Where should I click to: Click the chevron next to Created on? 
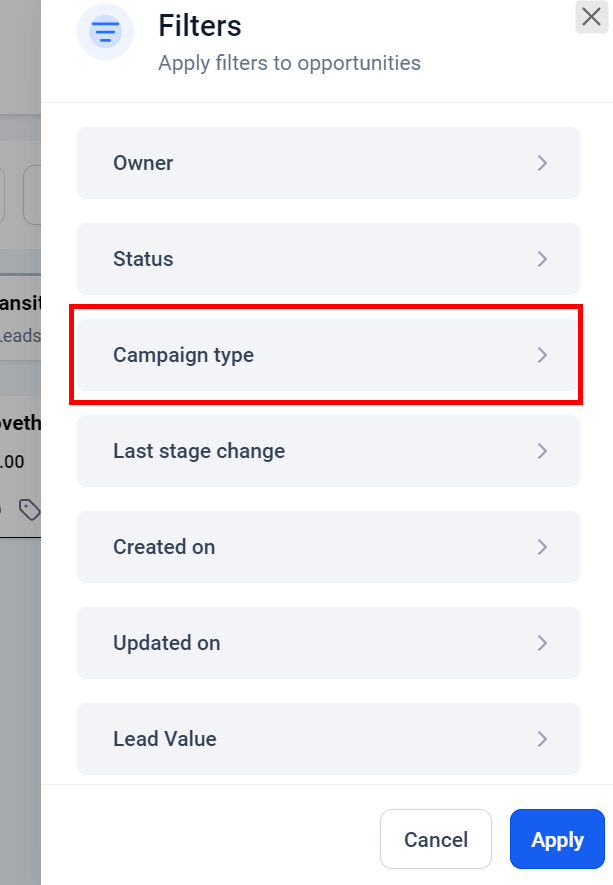click(x=542, y=547)
